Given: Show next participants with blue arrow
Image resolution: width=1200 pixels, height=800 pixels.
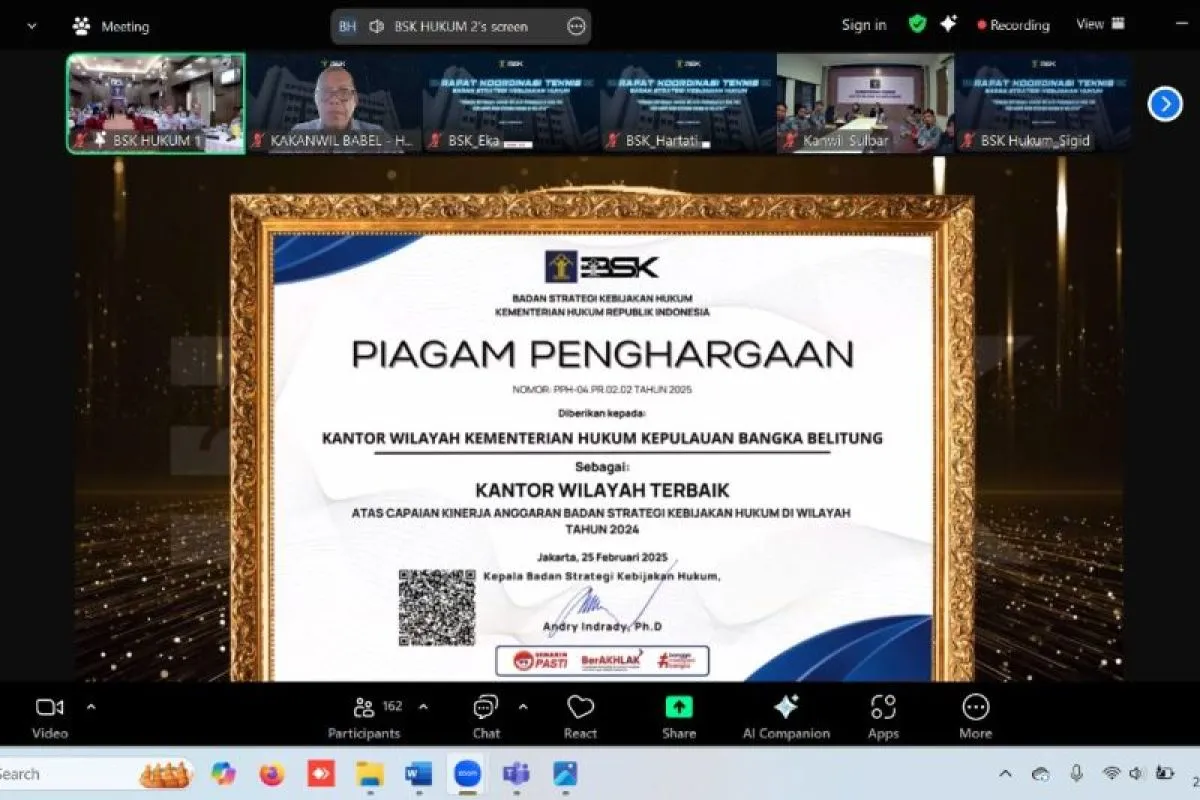Looking at the screenshot, I should pos(1164,104).
